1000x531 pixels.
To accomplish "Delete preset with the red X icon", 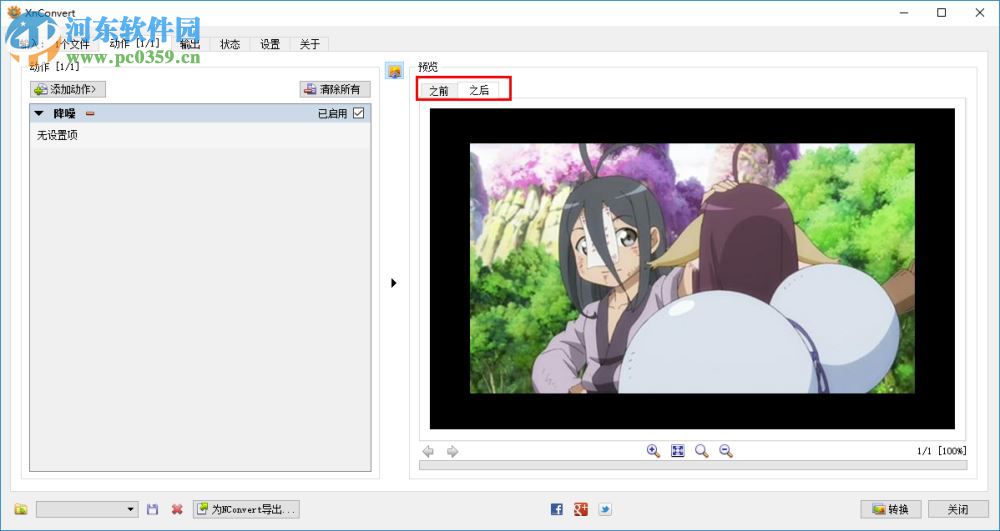I will 177,509.
